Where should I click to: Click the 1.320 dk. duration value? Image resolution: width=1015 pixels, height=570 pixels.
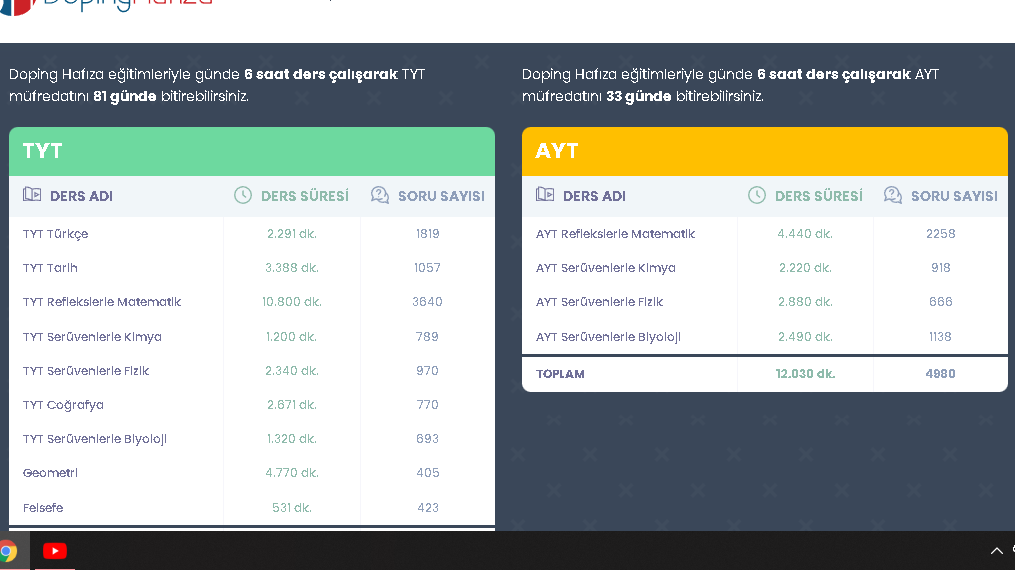[x=292, y=439]
